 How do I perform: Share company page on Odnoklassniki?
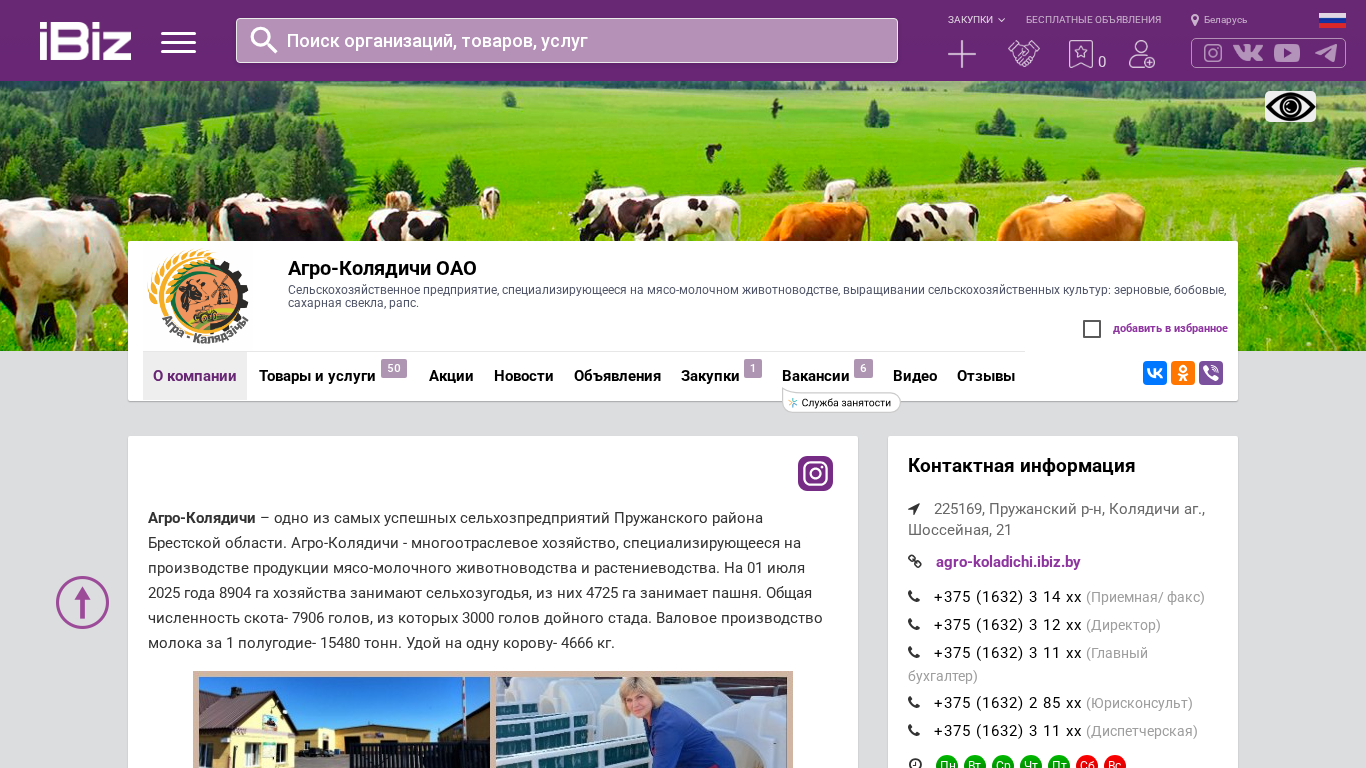tap(1183, 373)
